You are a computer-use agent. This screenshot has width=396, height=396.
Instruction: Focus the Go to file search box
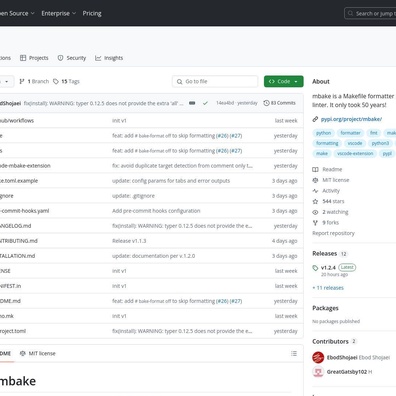tap(215, 81)
